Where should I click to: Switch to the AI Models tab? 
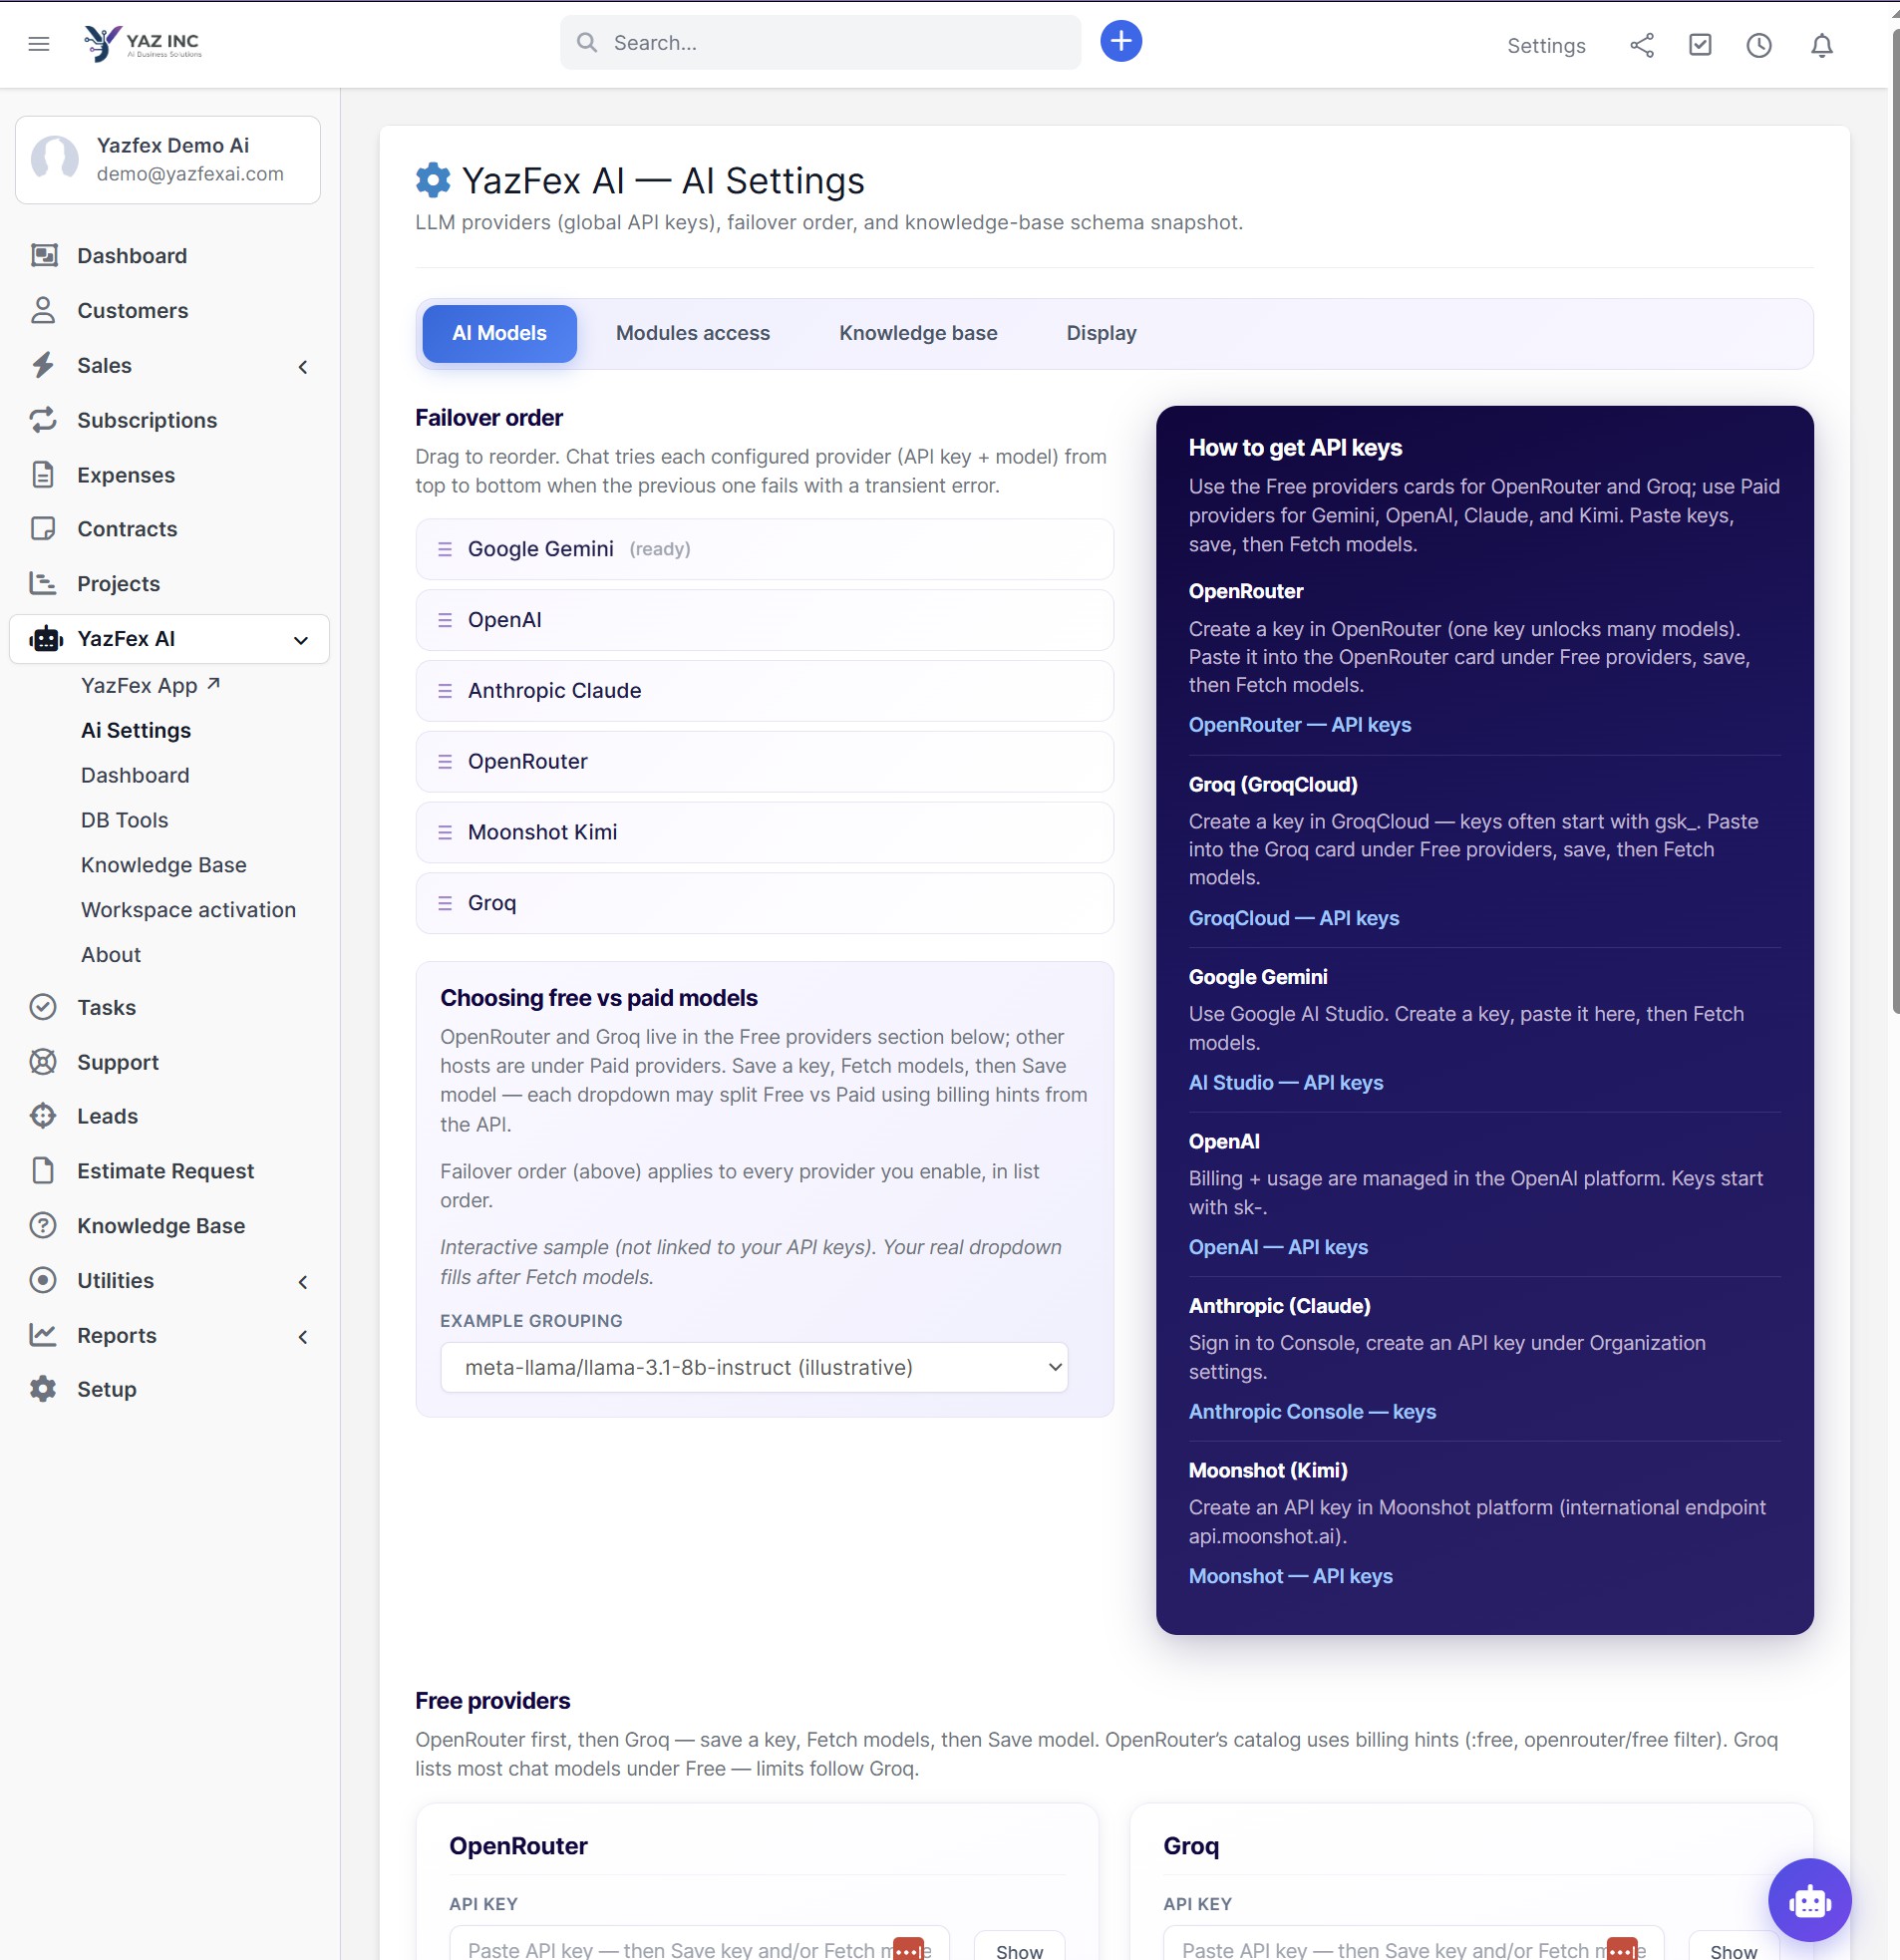499,334
